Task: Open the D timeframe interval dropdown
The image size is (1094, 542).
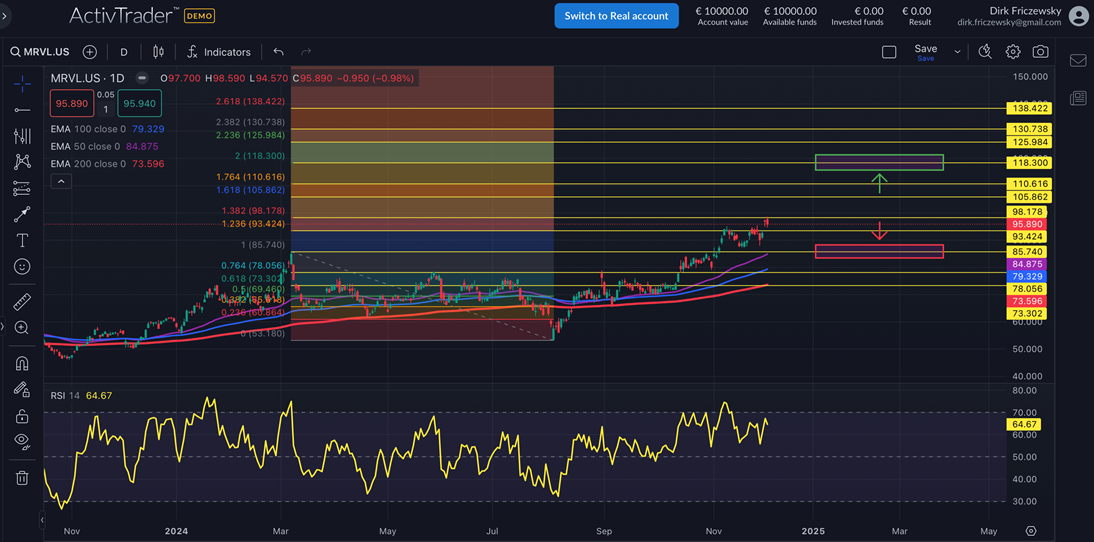Action: coord(124,52)
